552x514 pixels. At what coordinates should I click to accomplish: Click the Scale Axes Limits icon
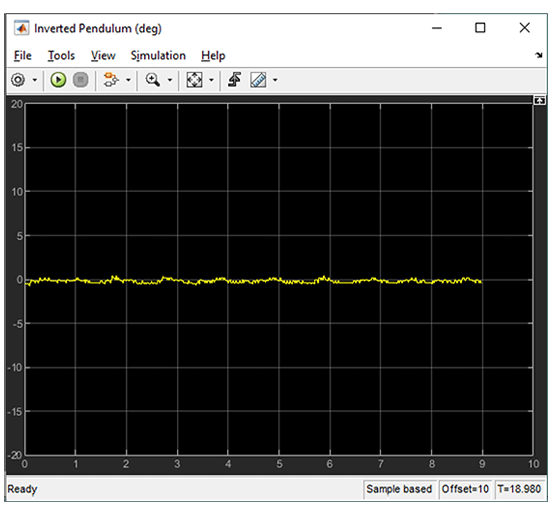click(x=194, y=80)
